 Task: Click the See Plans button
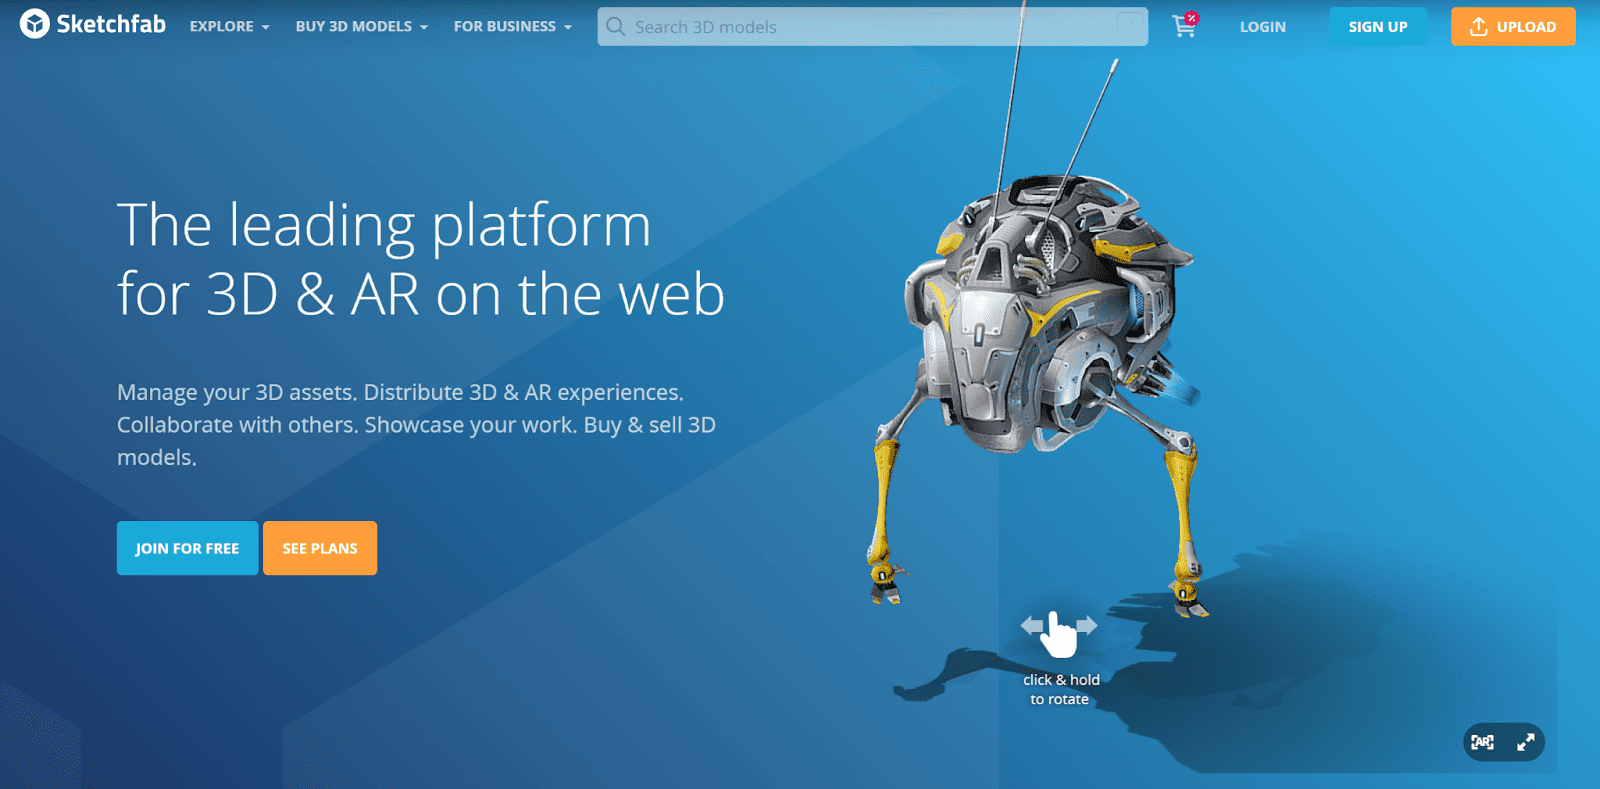pyautogui.click(x=320, y=548)
